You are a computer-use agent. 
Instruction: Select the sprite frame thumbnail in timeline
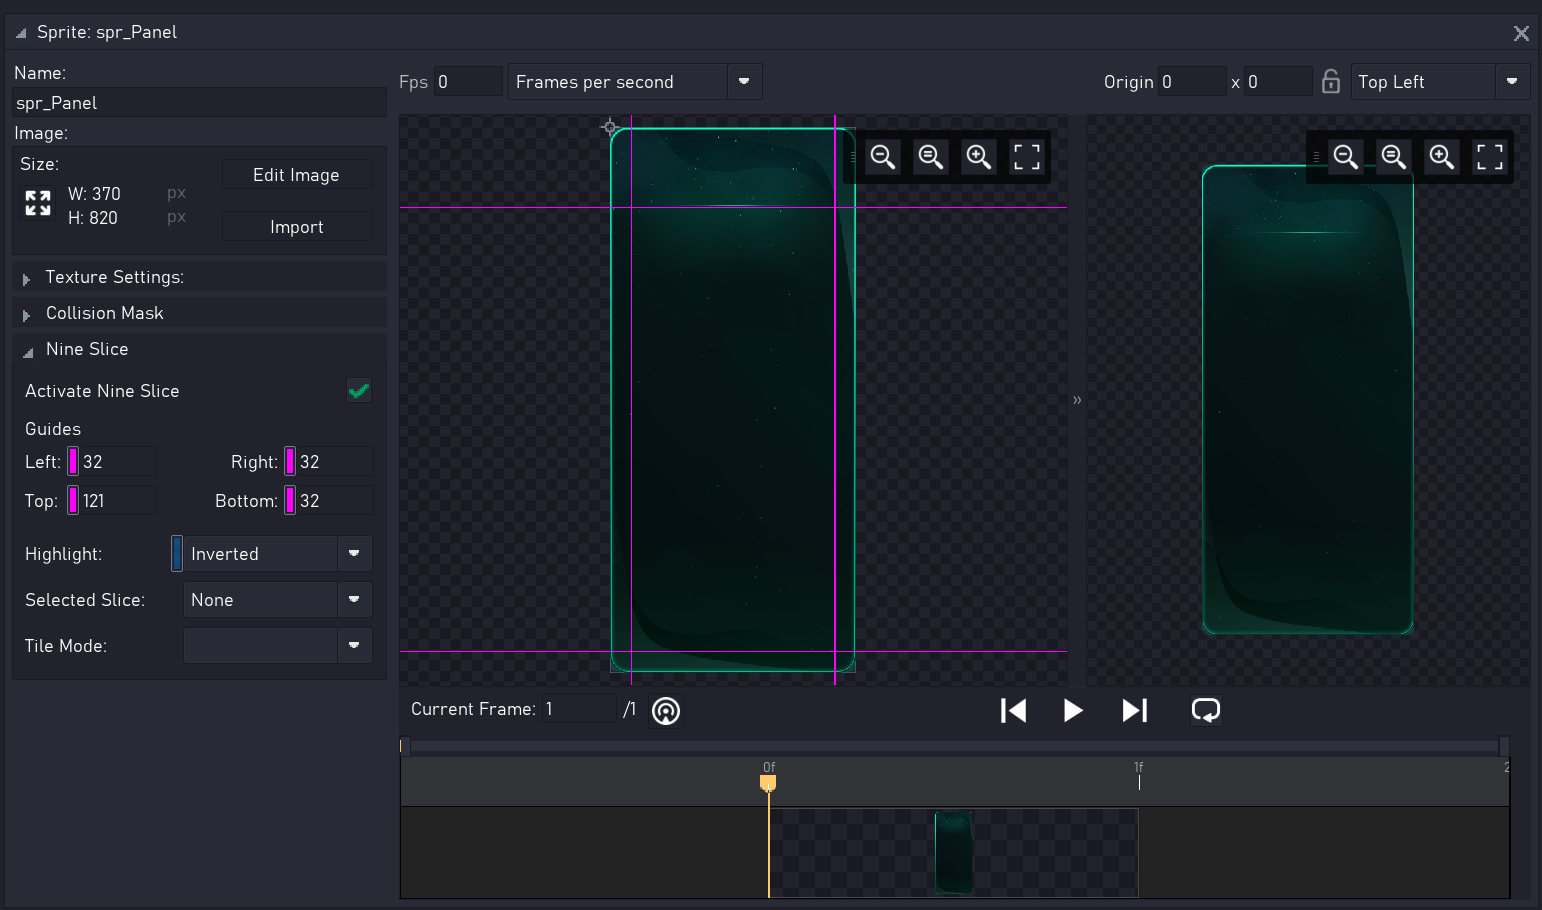(x=953, y=852)
